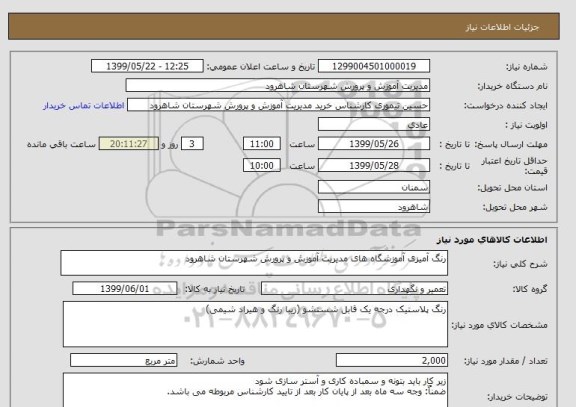Select the response deadline time 11:00

pyautogui.click(x=262, y=144)
